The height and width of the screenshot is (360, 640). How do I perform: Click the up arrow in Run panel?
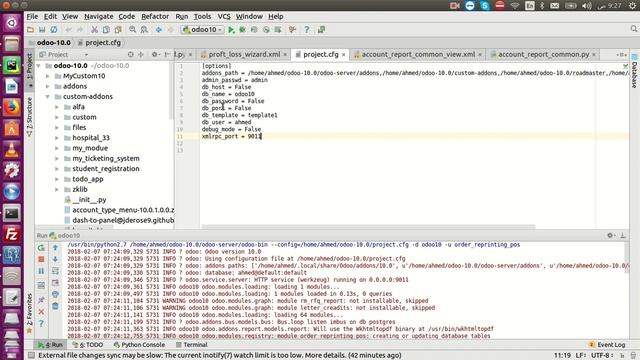tap(55, 247)
